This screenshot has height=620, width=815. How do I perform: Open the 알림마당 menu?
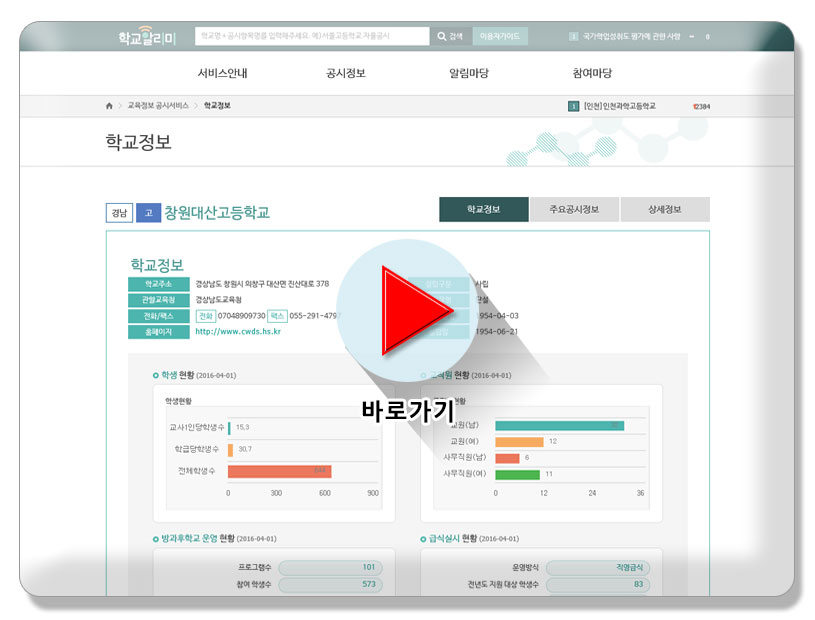pyautogui.click(x=469, y=73)
